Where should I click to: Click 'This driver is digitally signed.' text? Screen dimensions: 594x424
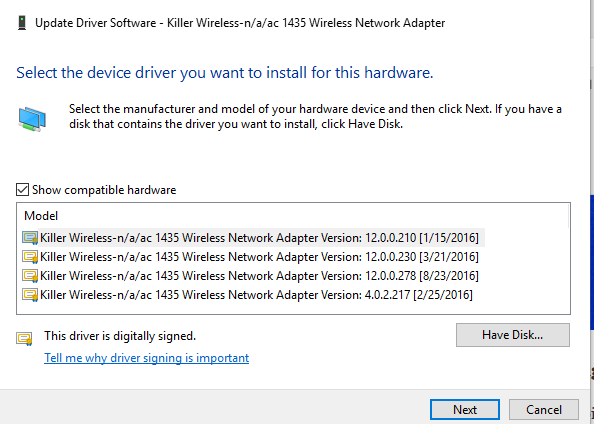(x=120, y=336)
